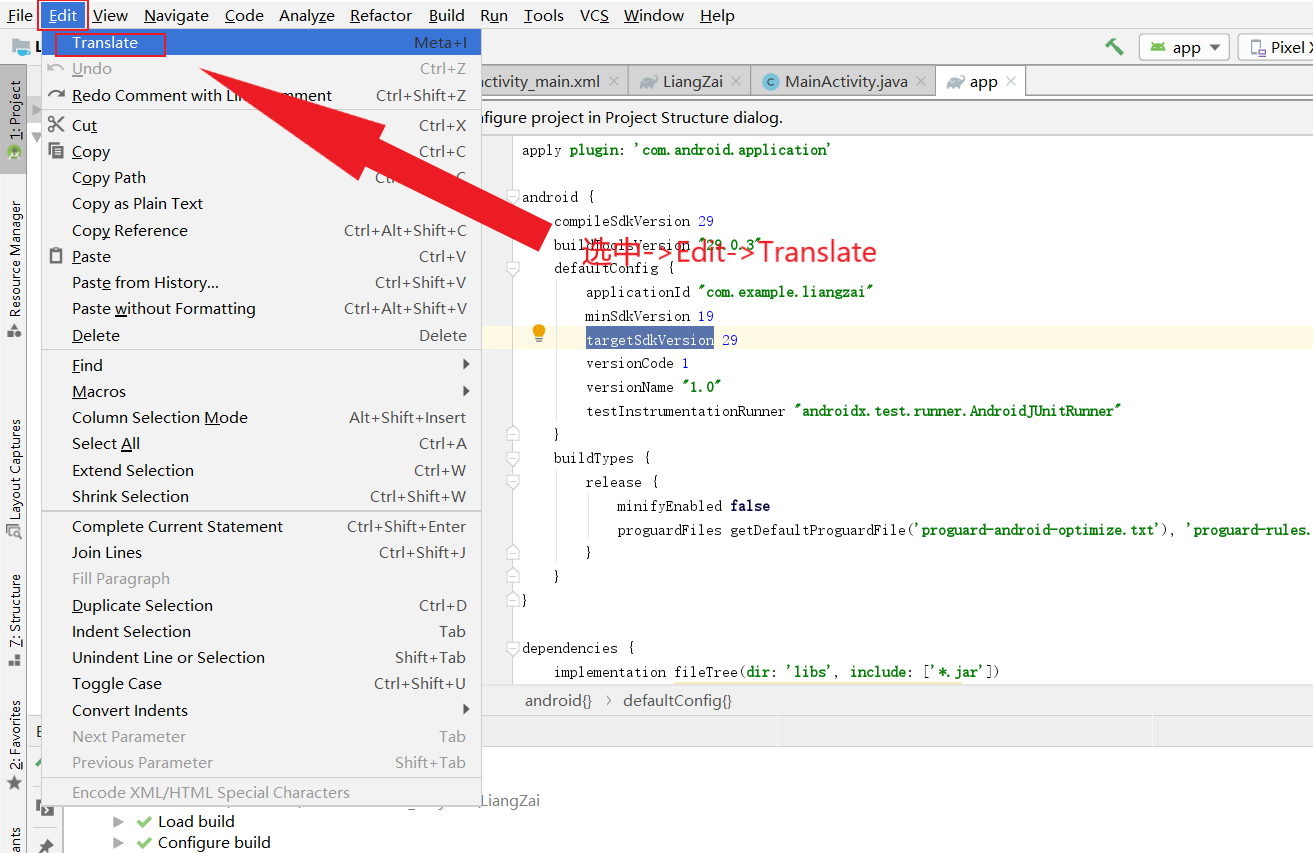This screenshot has width=1313, height=853.
Task: Switch to the MainActivity.java tab
Action: pyautogui.click(x=845, y=82)
